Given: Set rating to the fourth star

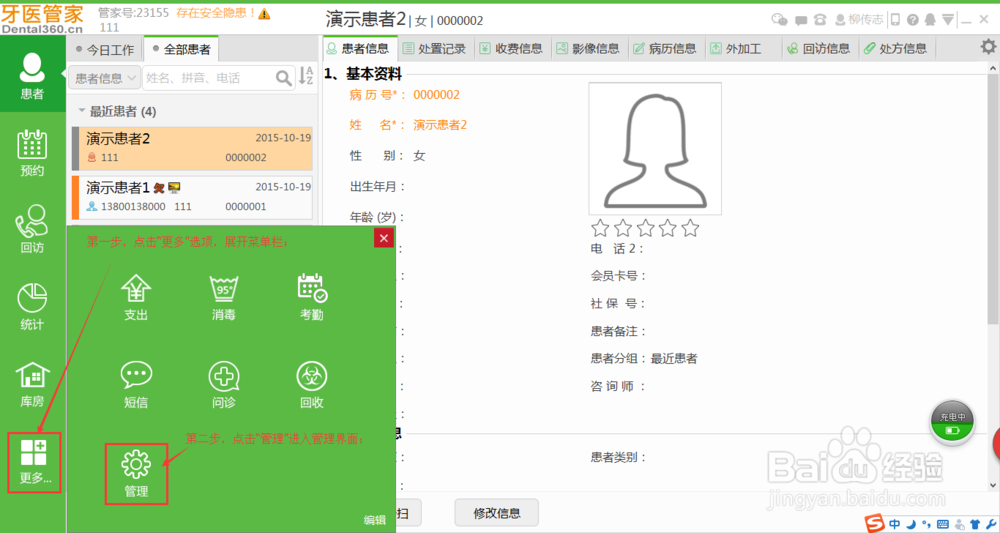Looking at the screenshot, I should (668, 228).
